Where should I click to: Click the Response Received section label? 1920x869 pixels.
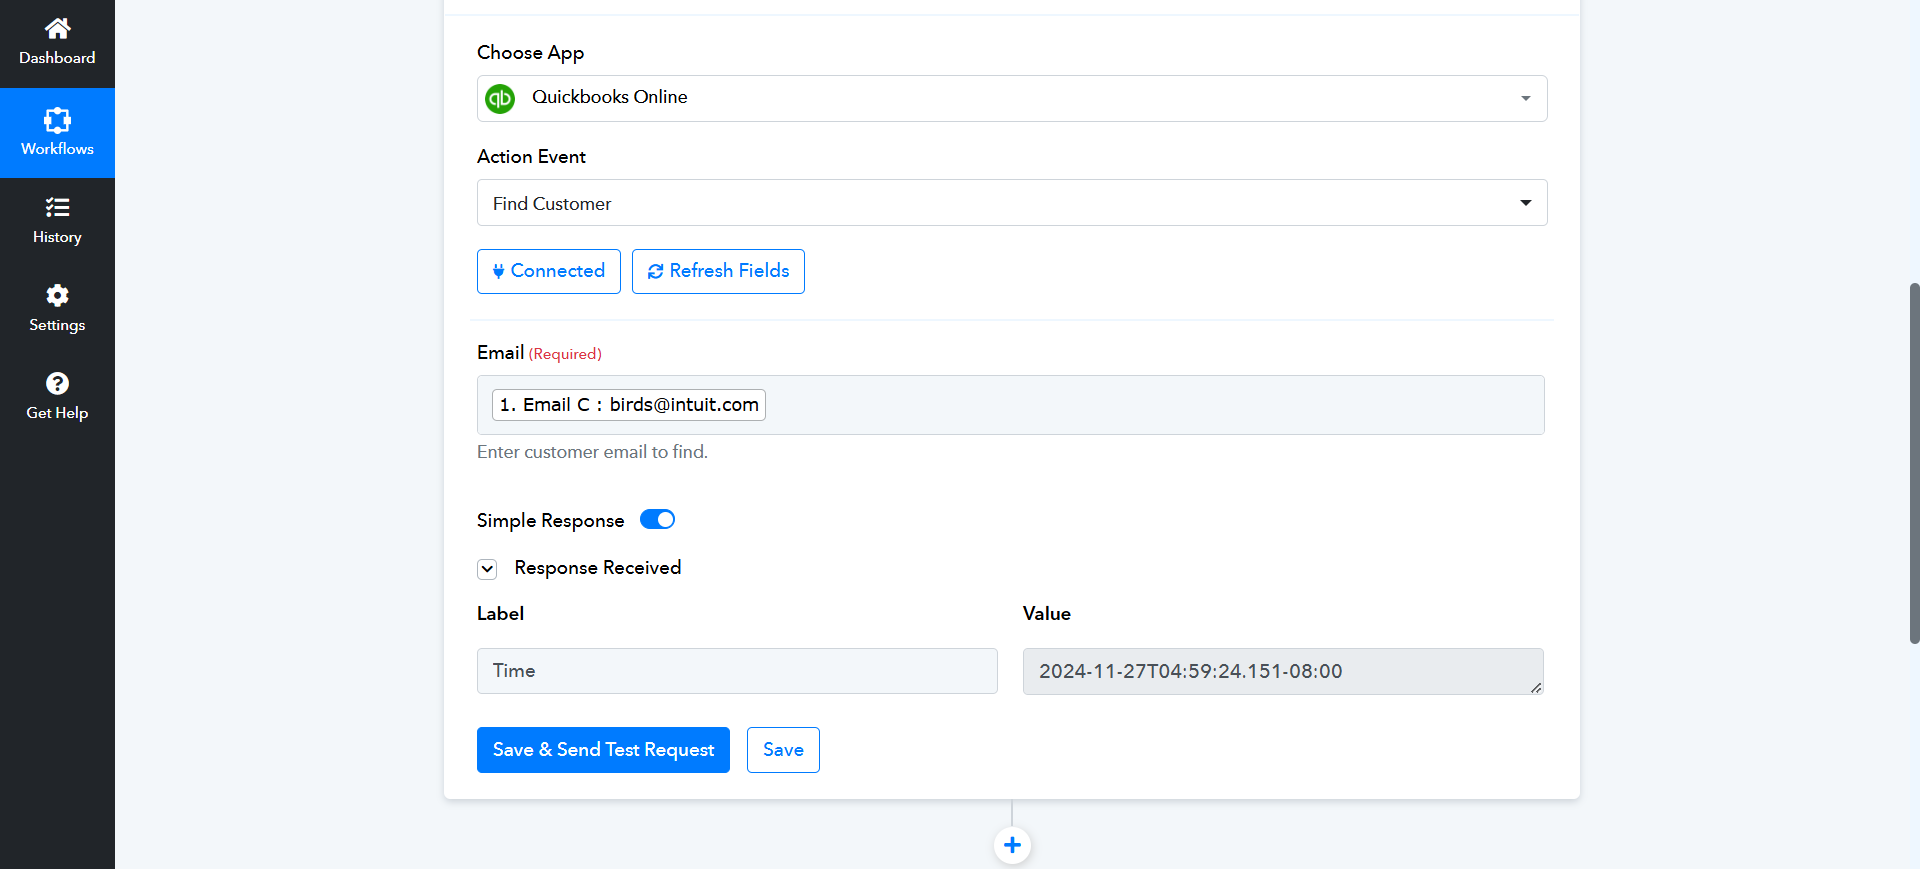(598, 568)
